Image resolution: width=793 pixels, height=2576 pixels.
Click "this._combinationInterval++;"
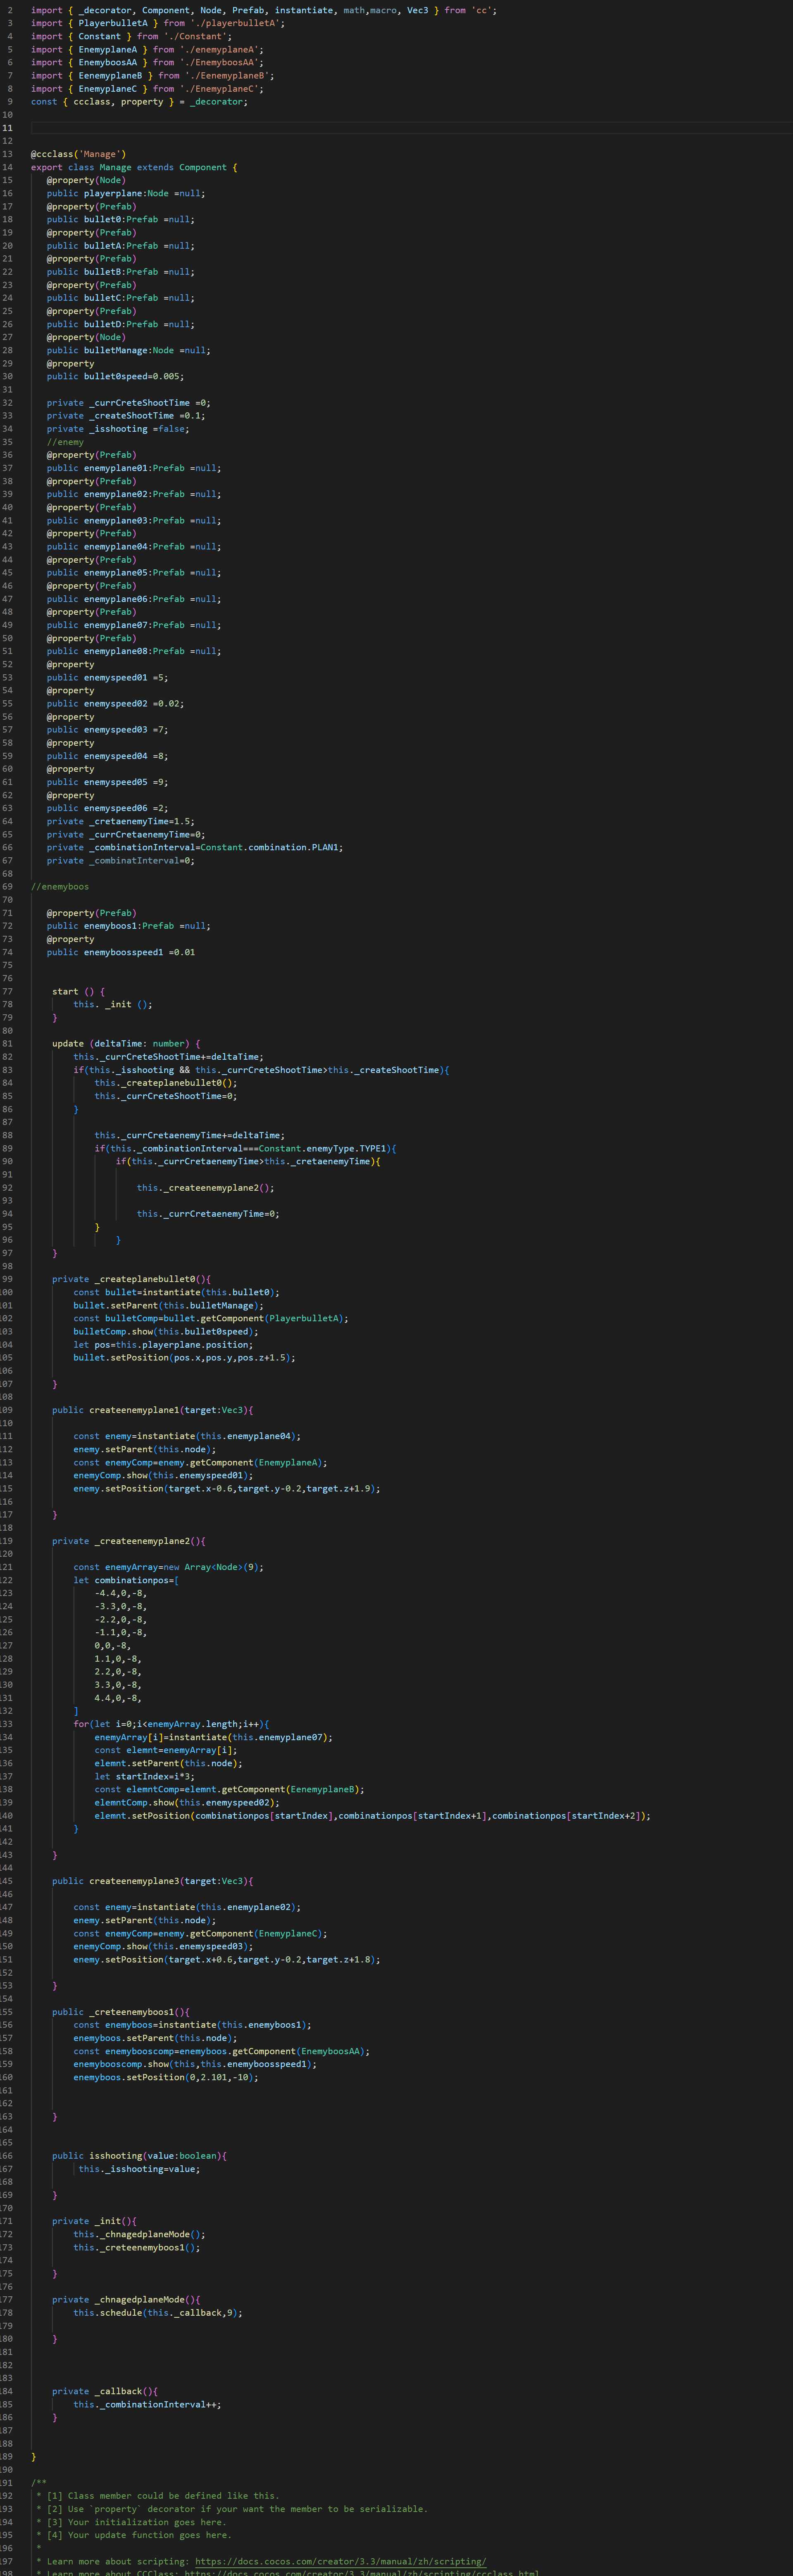click(x=148, y=2404)
